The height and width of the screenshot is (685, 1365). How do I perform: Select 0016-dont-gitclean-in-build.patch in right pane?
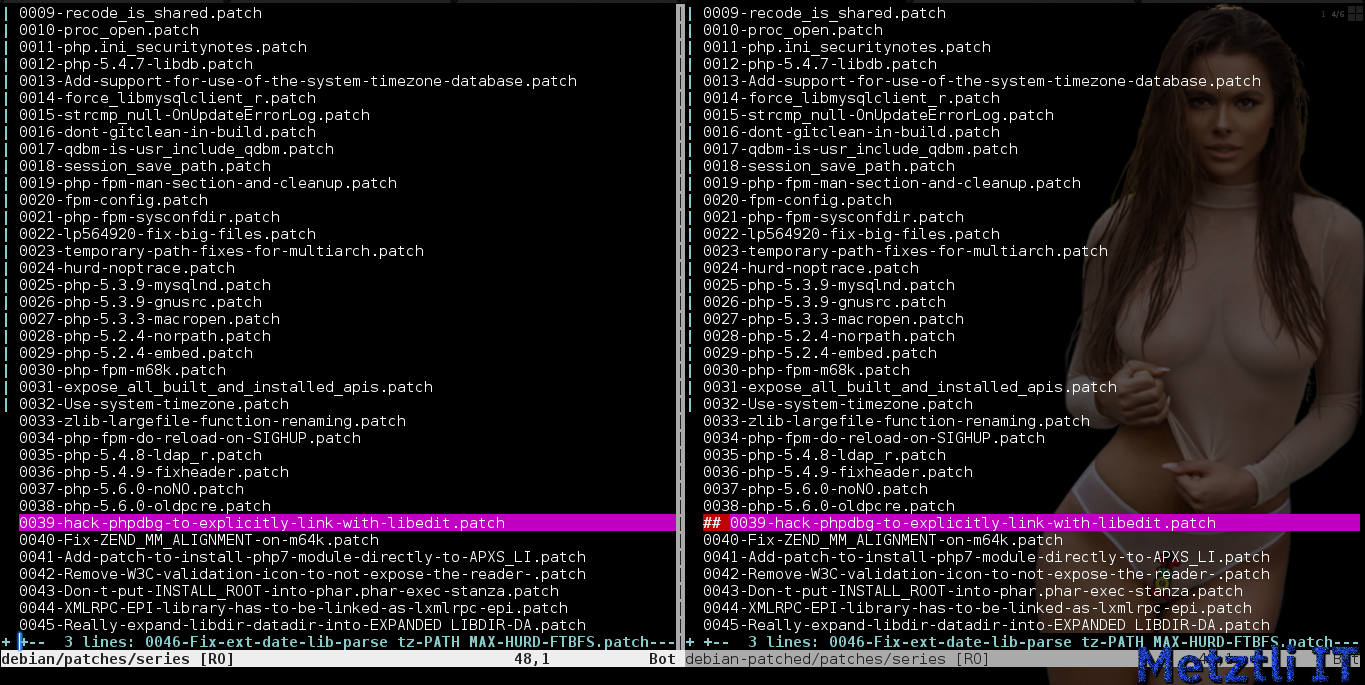click(x=851, y=132)
